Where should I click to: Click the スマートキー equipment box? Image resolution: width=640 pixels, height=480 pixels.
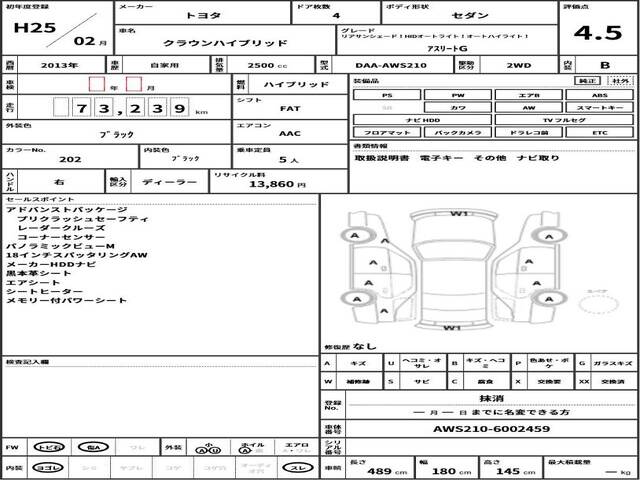click(598, 106)
